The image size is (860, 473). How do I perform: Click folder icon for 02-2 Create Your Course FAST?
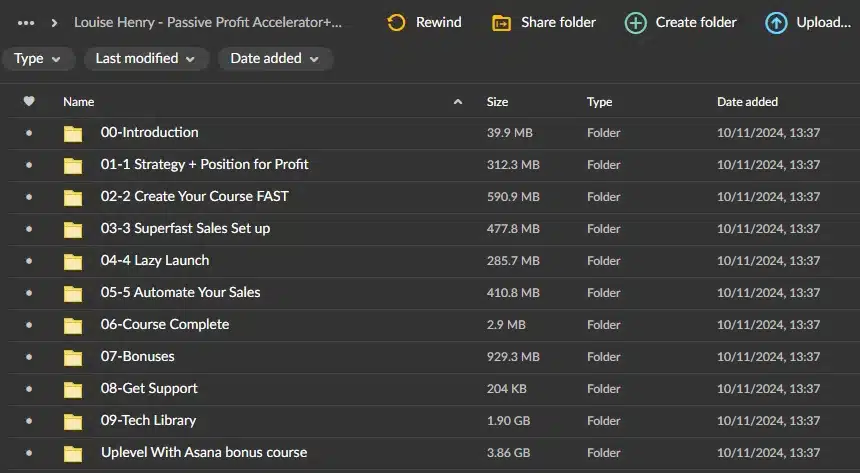[x=73, y=197]
